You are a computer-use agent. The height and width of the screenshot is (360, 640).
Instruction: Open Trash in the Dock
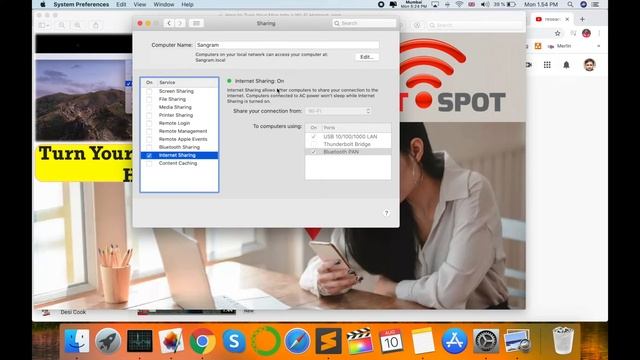[x=563, y=340]
